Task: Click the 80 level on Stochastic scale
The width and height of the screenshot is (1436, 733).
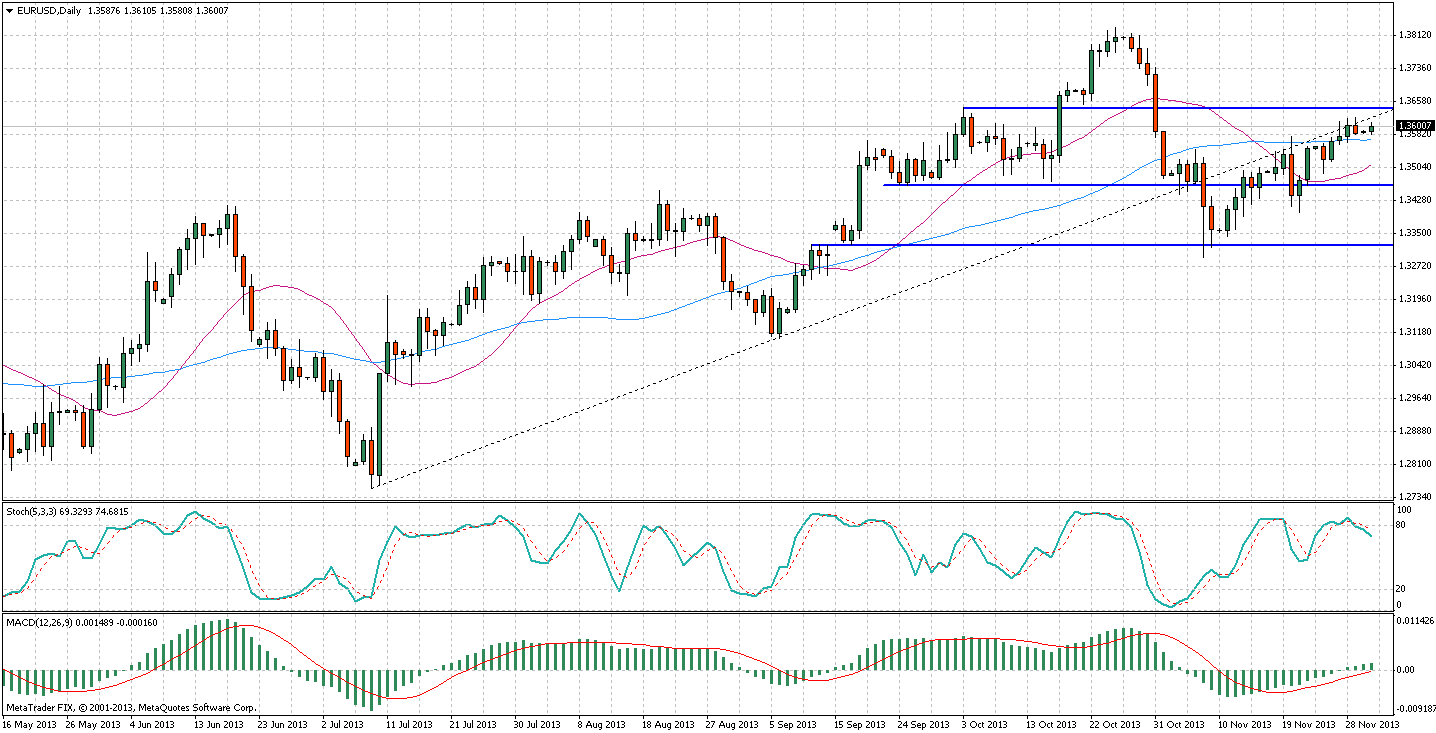Action: 1403,523
